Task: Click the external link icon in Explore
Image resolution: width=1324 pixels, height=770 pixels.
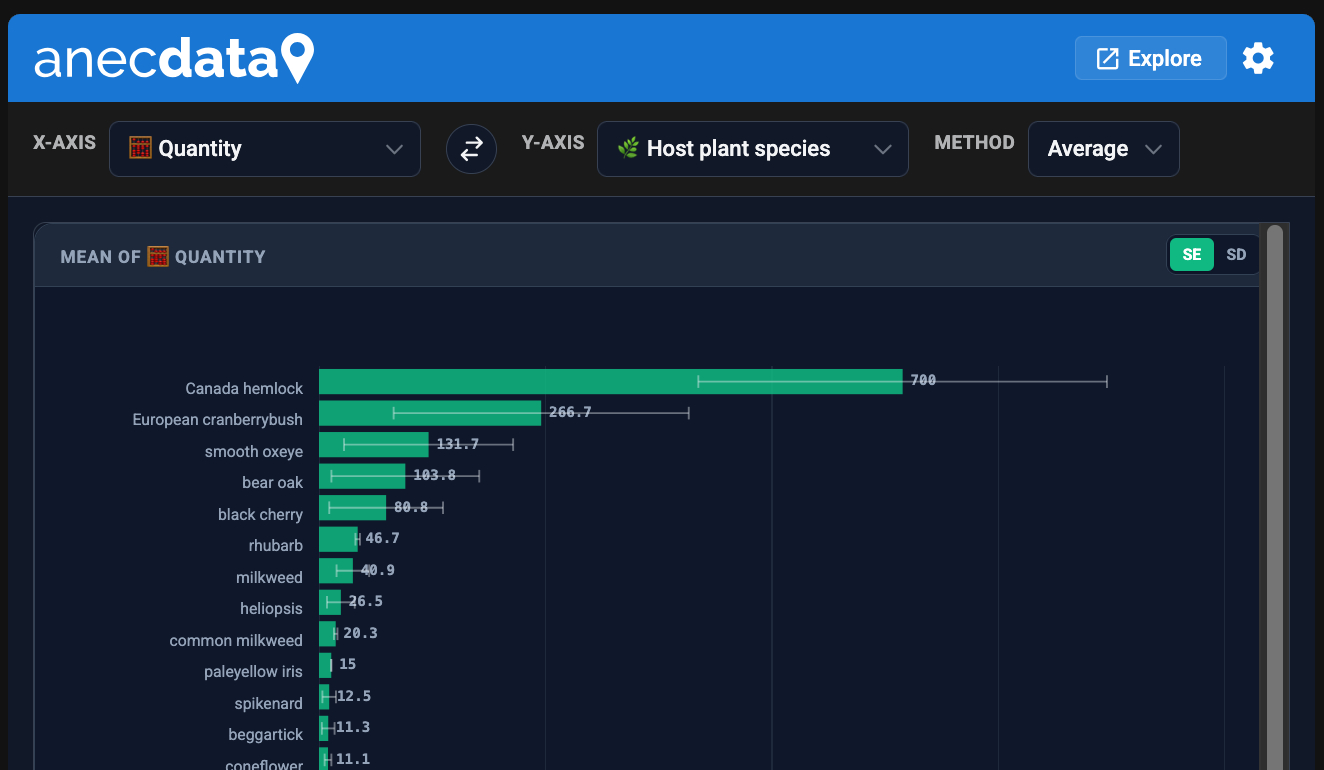Action: coord(1107,59)
